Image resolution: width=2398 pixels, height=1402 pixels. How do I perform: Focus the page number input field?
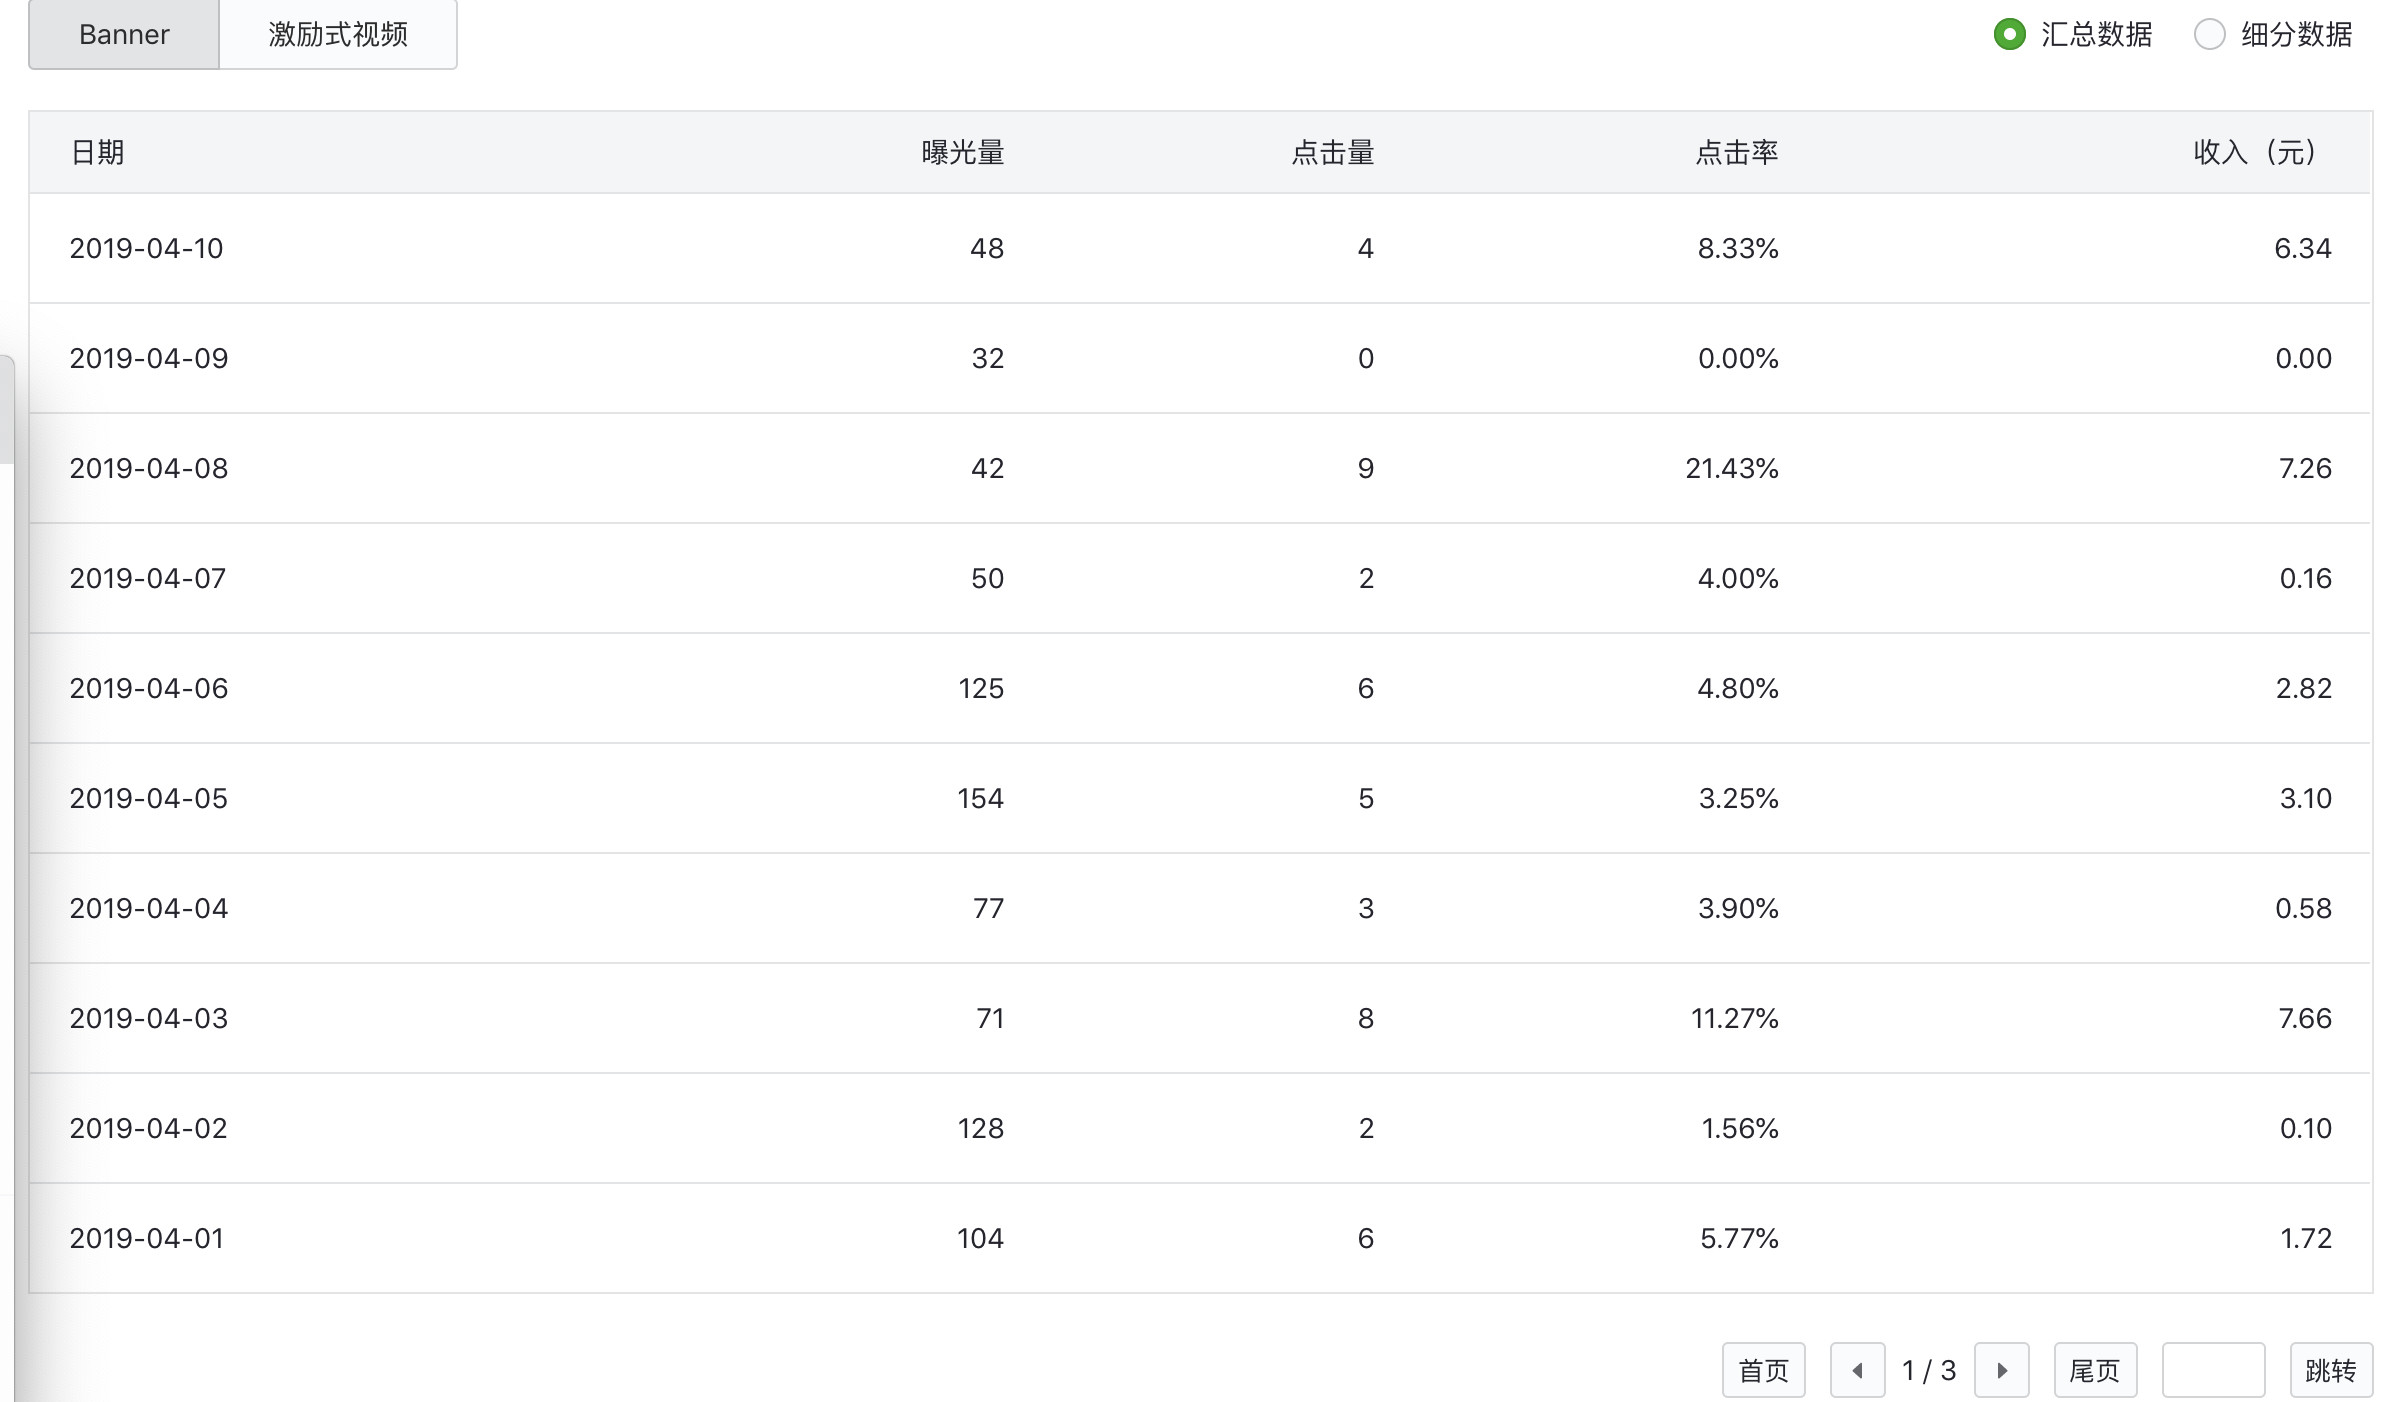tap(2213, 1370)
